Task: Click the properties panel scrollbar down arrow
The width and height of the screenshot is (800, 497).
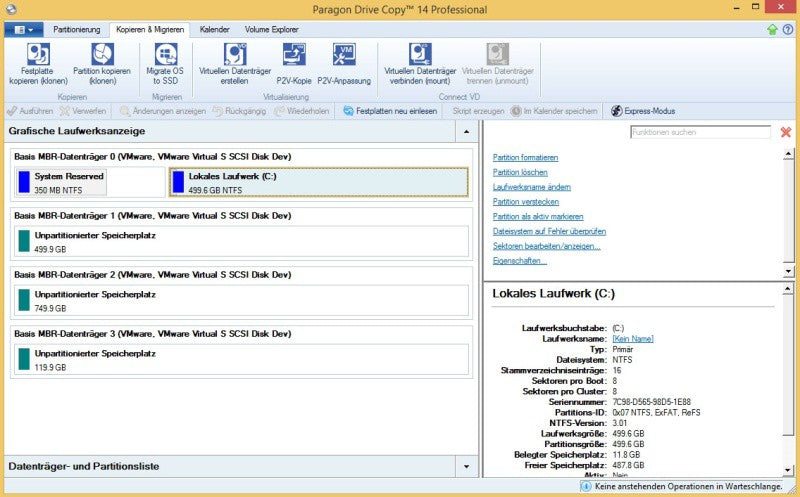Action: pyautogui.click(x=788, y=470)
